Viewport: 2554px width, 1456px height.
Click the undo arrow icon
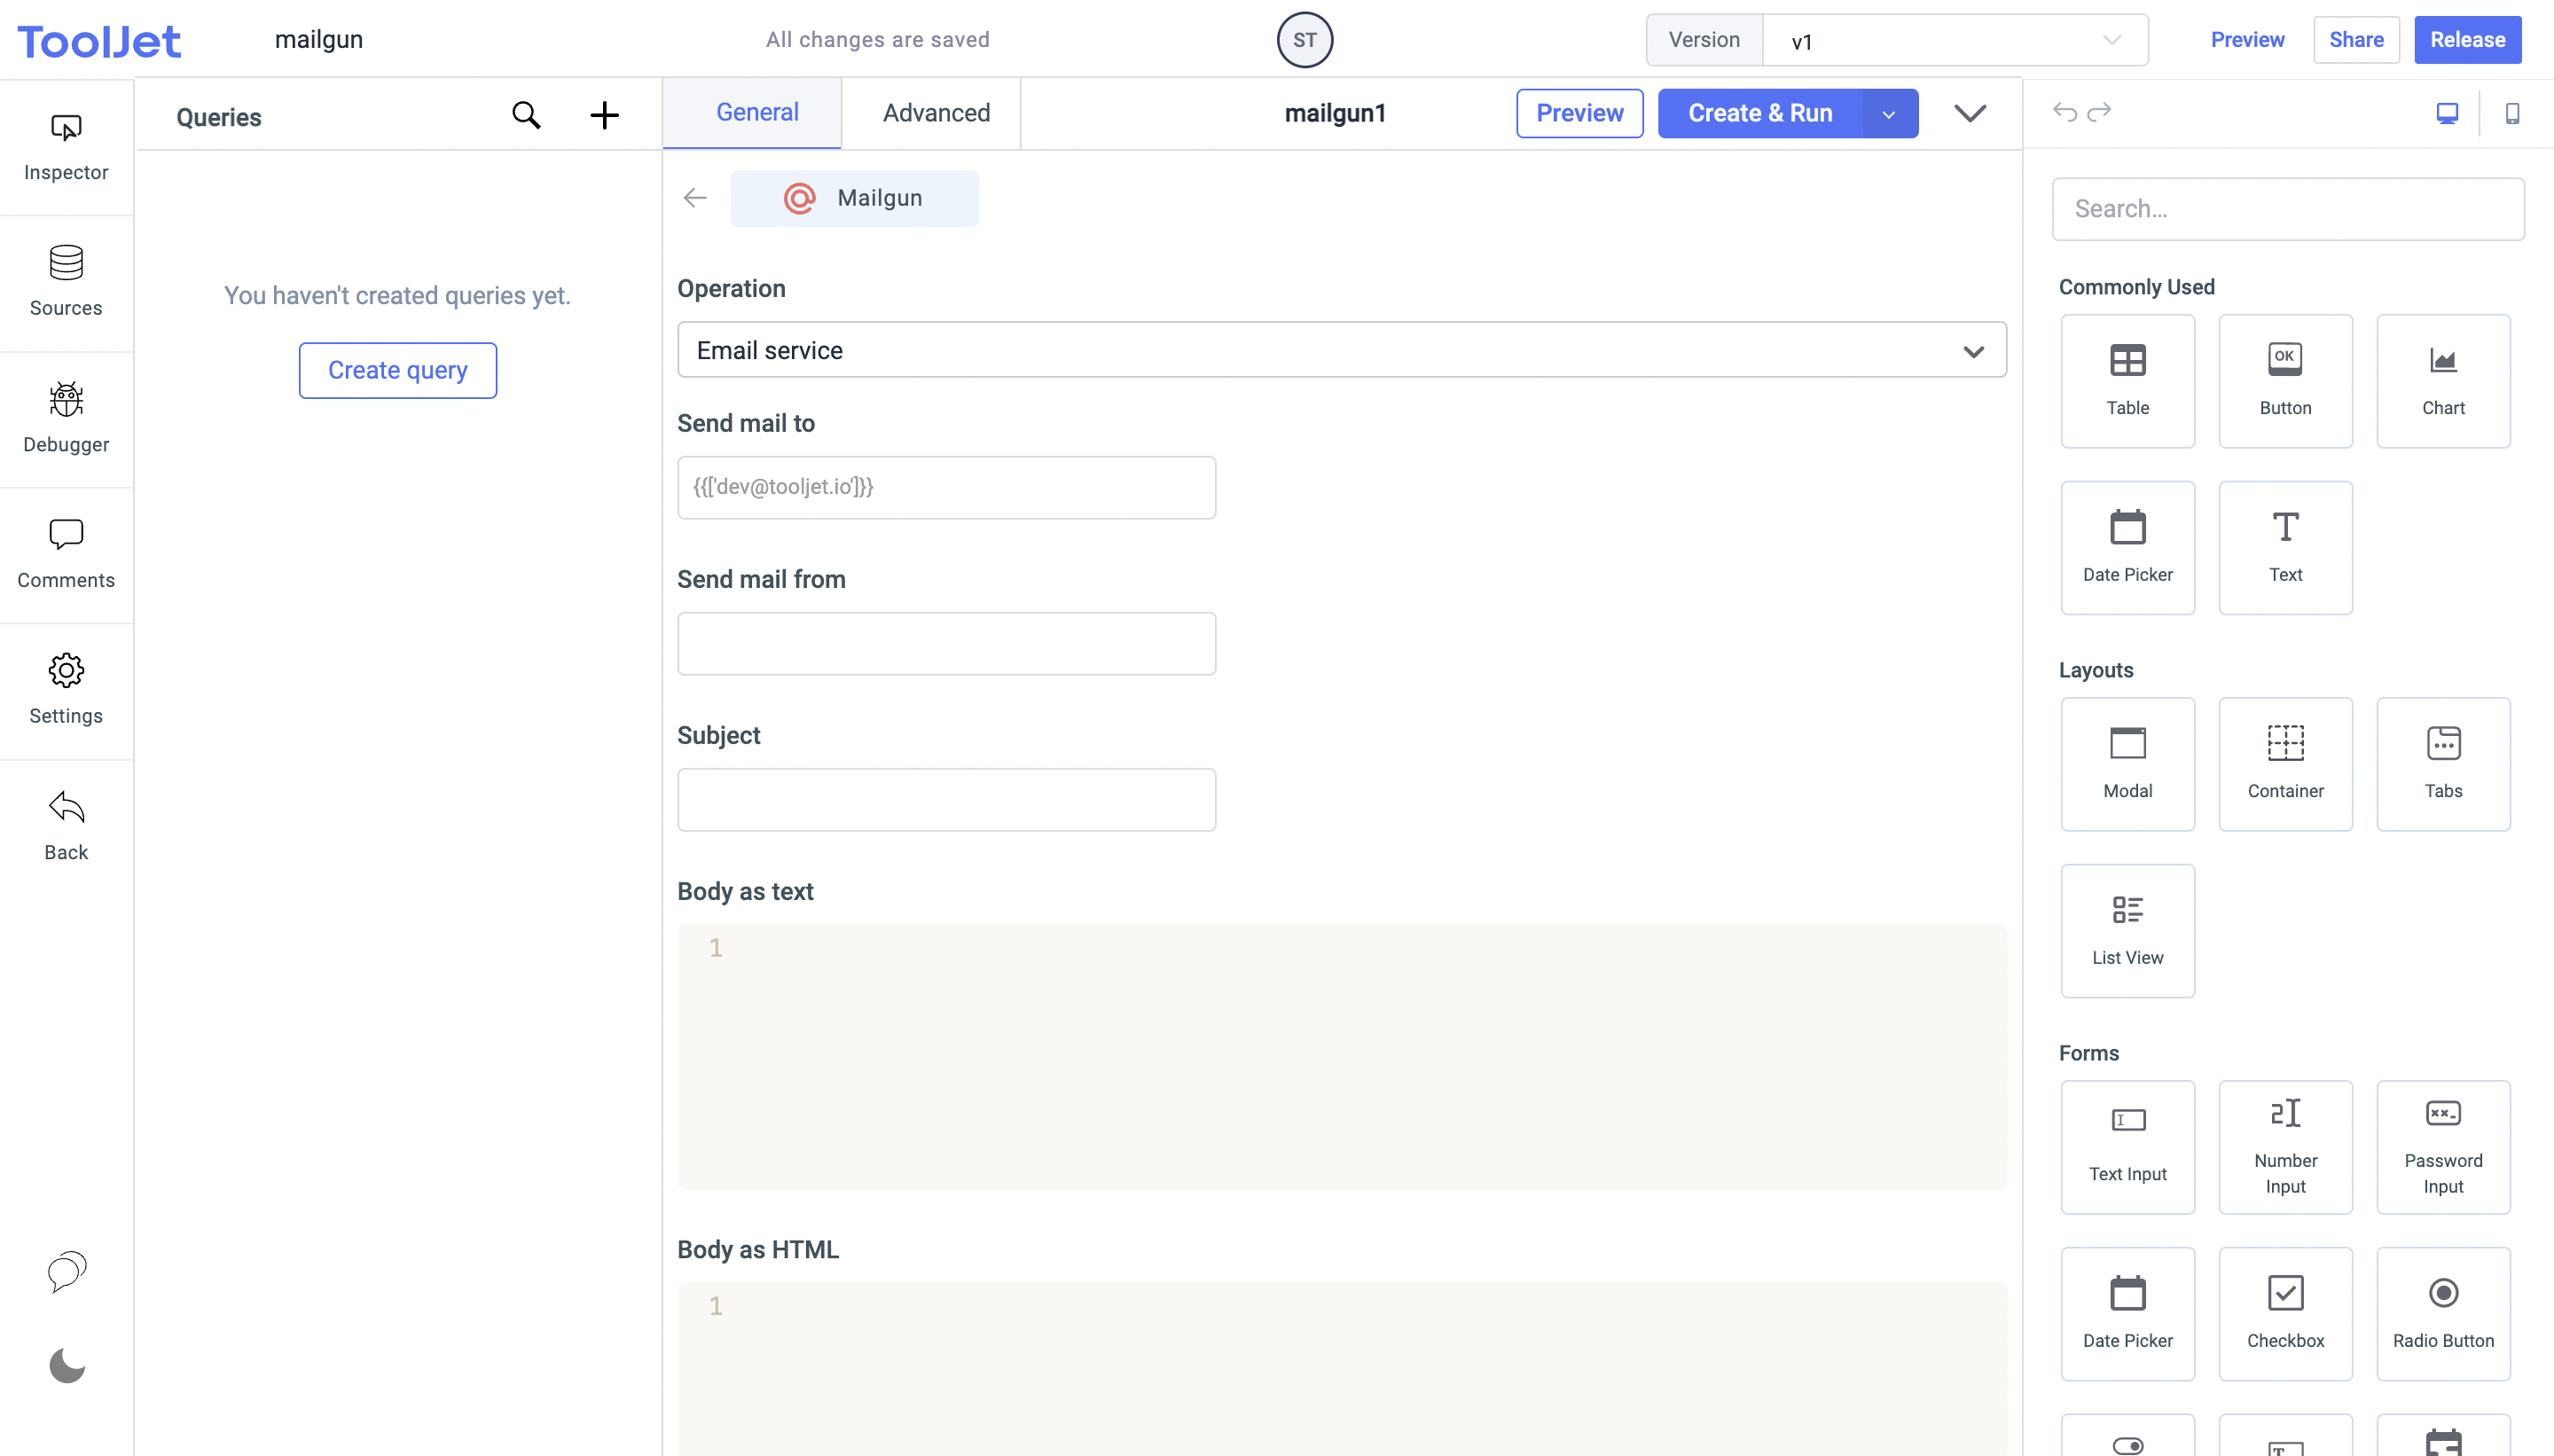(x=2064, y=112)
